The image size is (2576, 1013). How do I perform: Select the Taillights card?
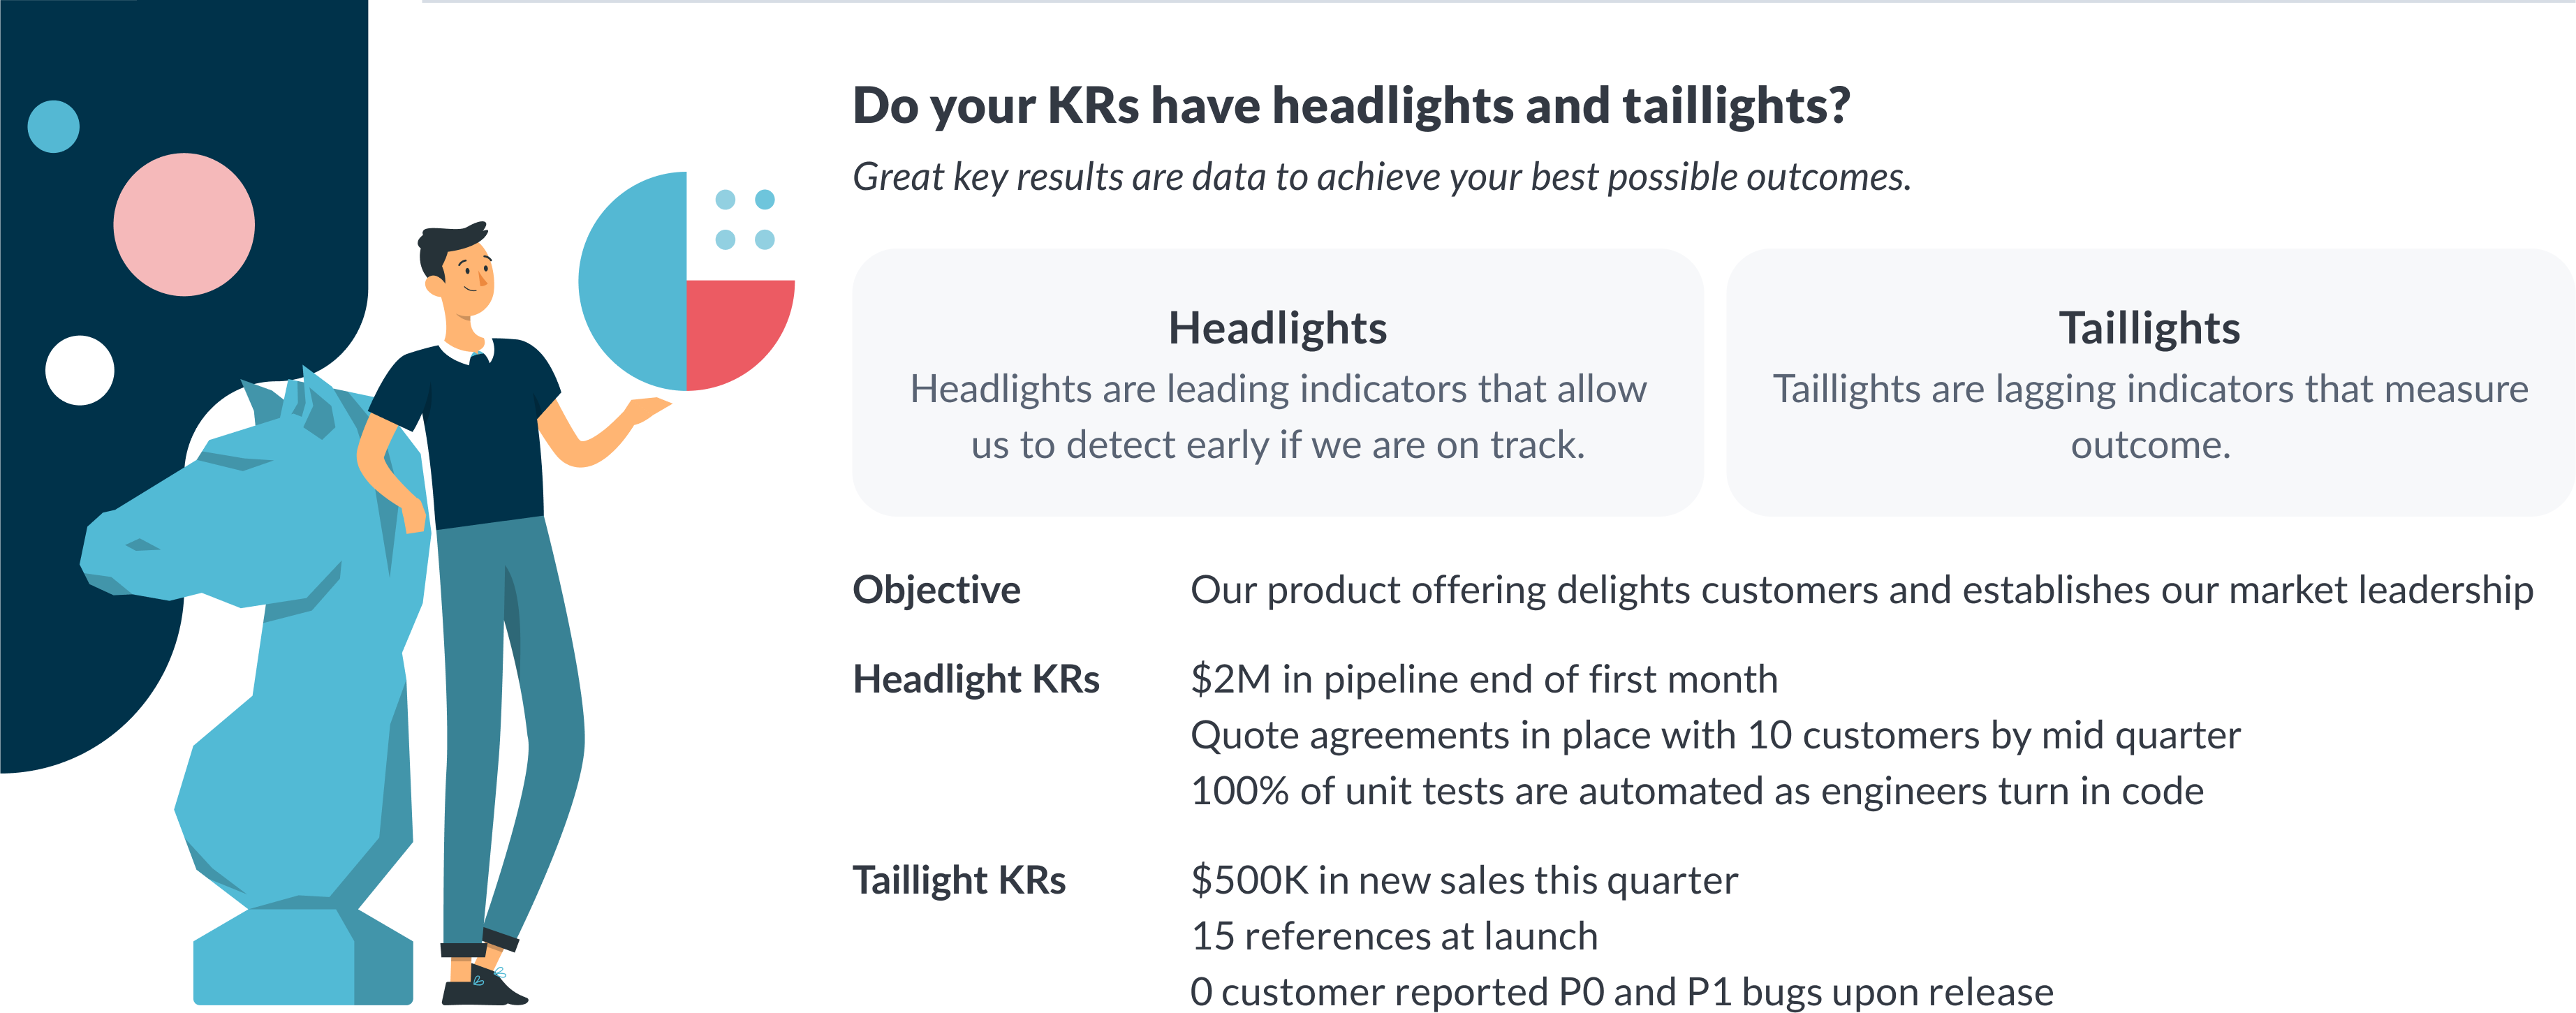[2150, 382]
